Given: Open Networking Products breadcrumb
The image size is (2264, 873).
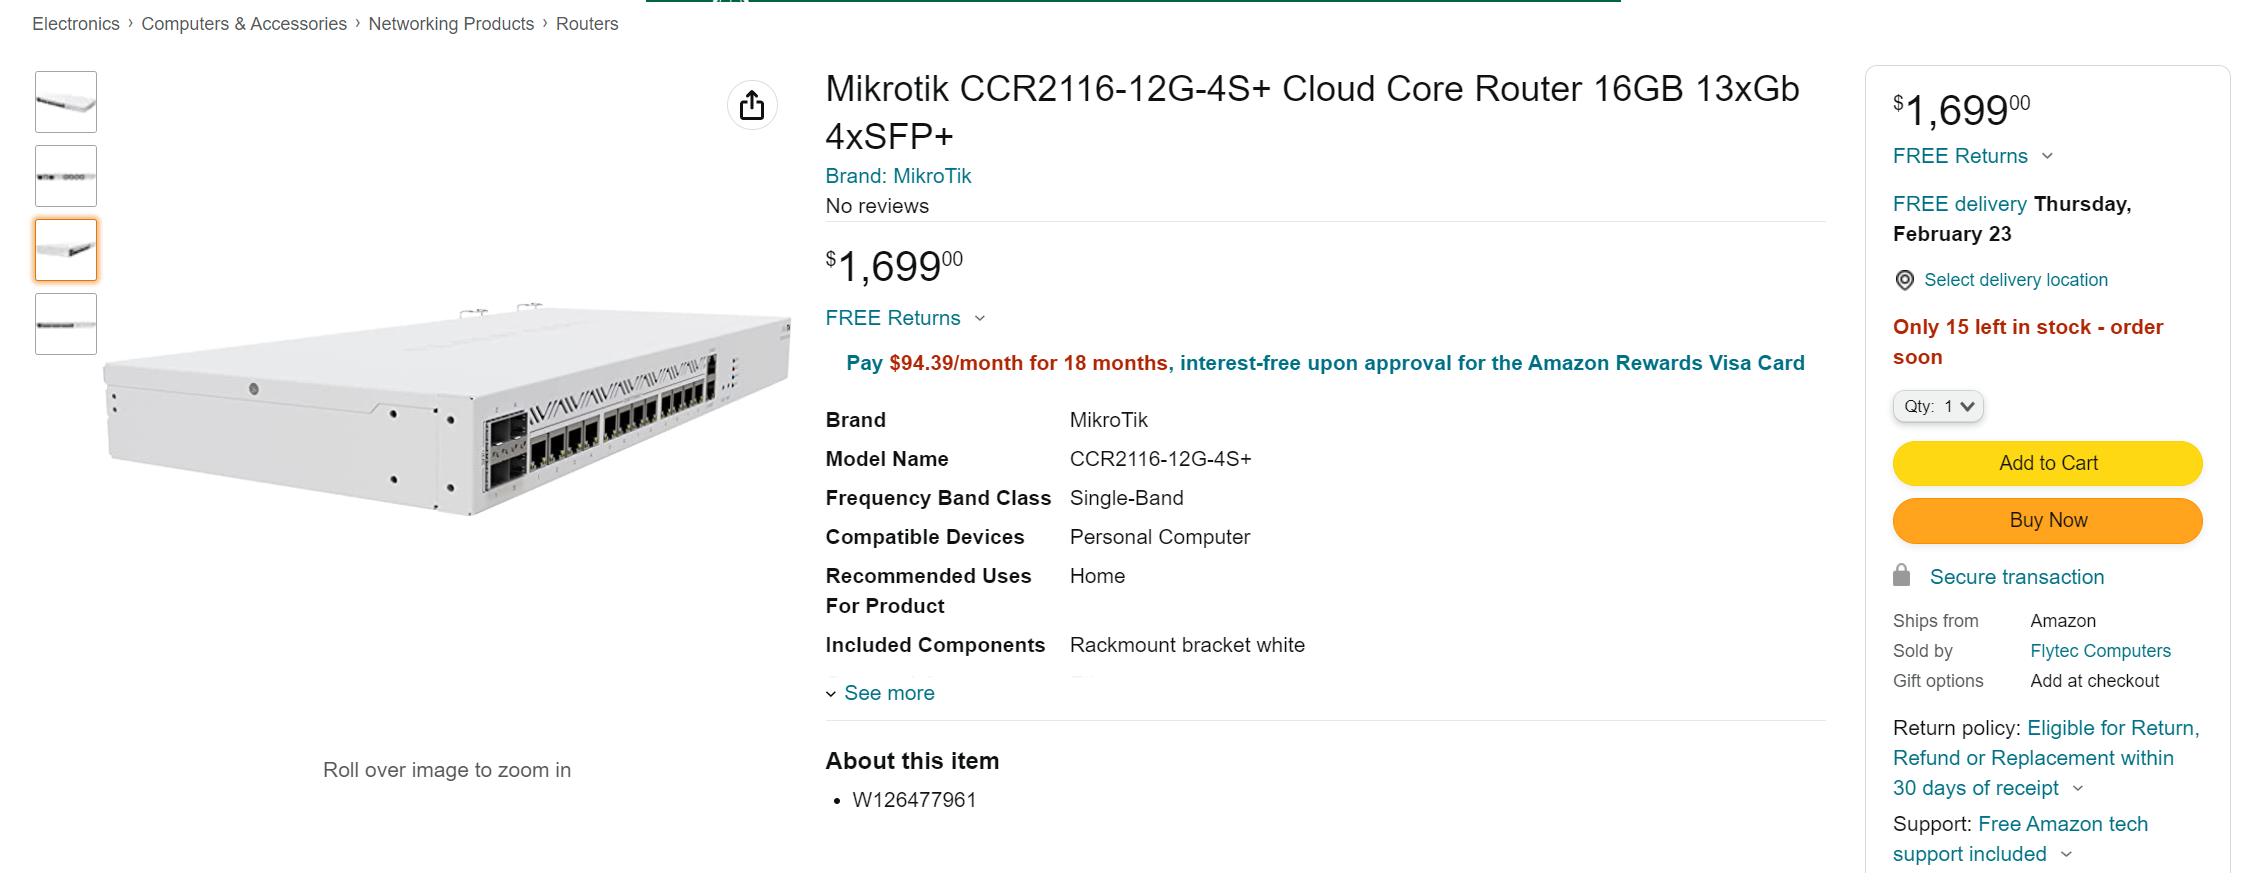Looking at the screenshot, I should click(451, 24).
